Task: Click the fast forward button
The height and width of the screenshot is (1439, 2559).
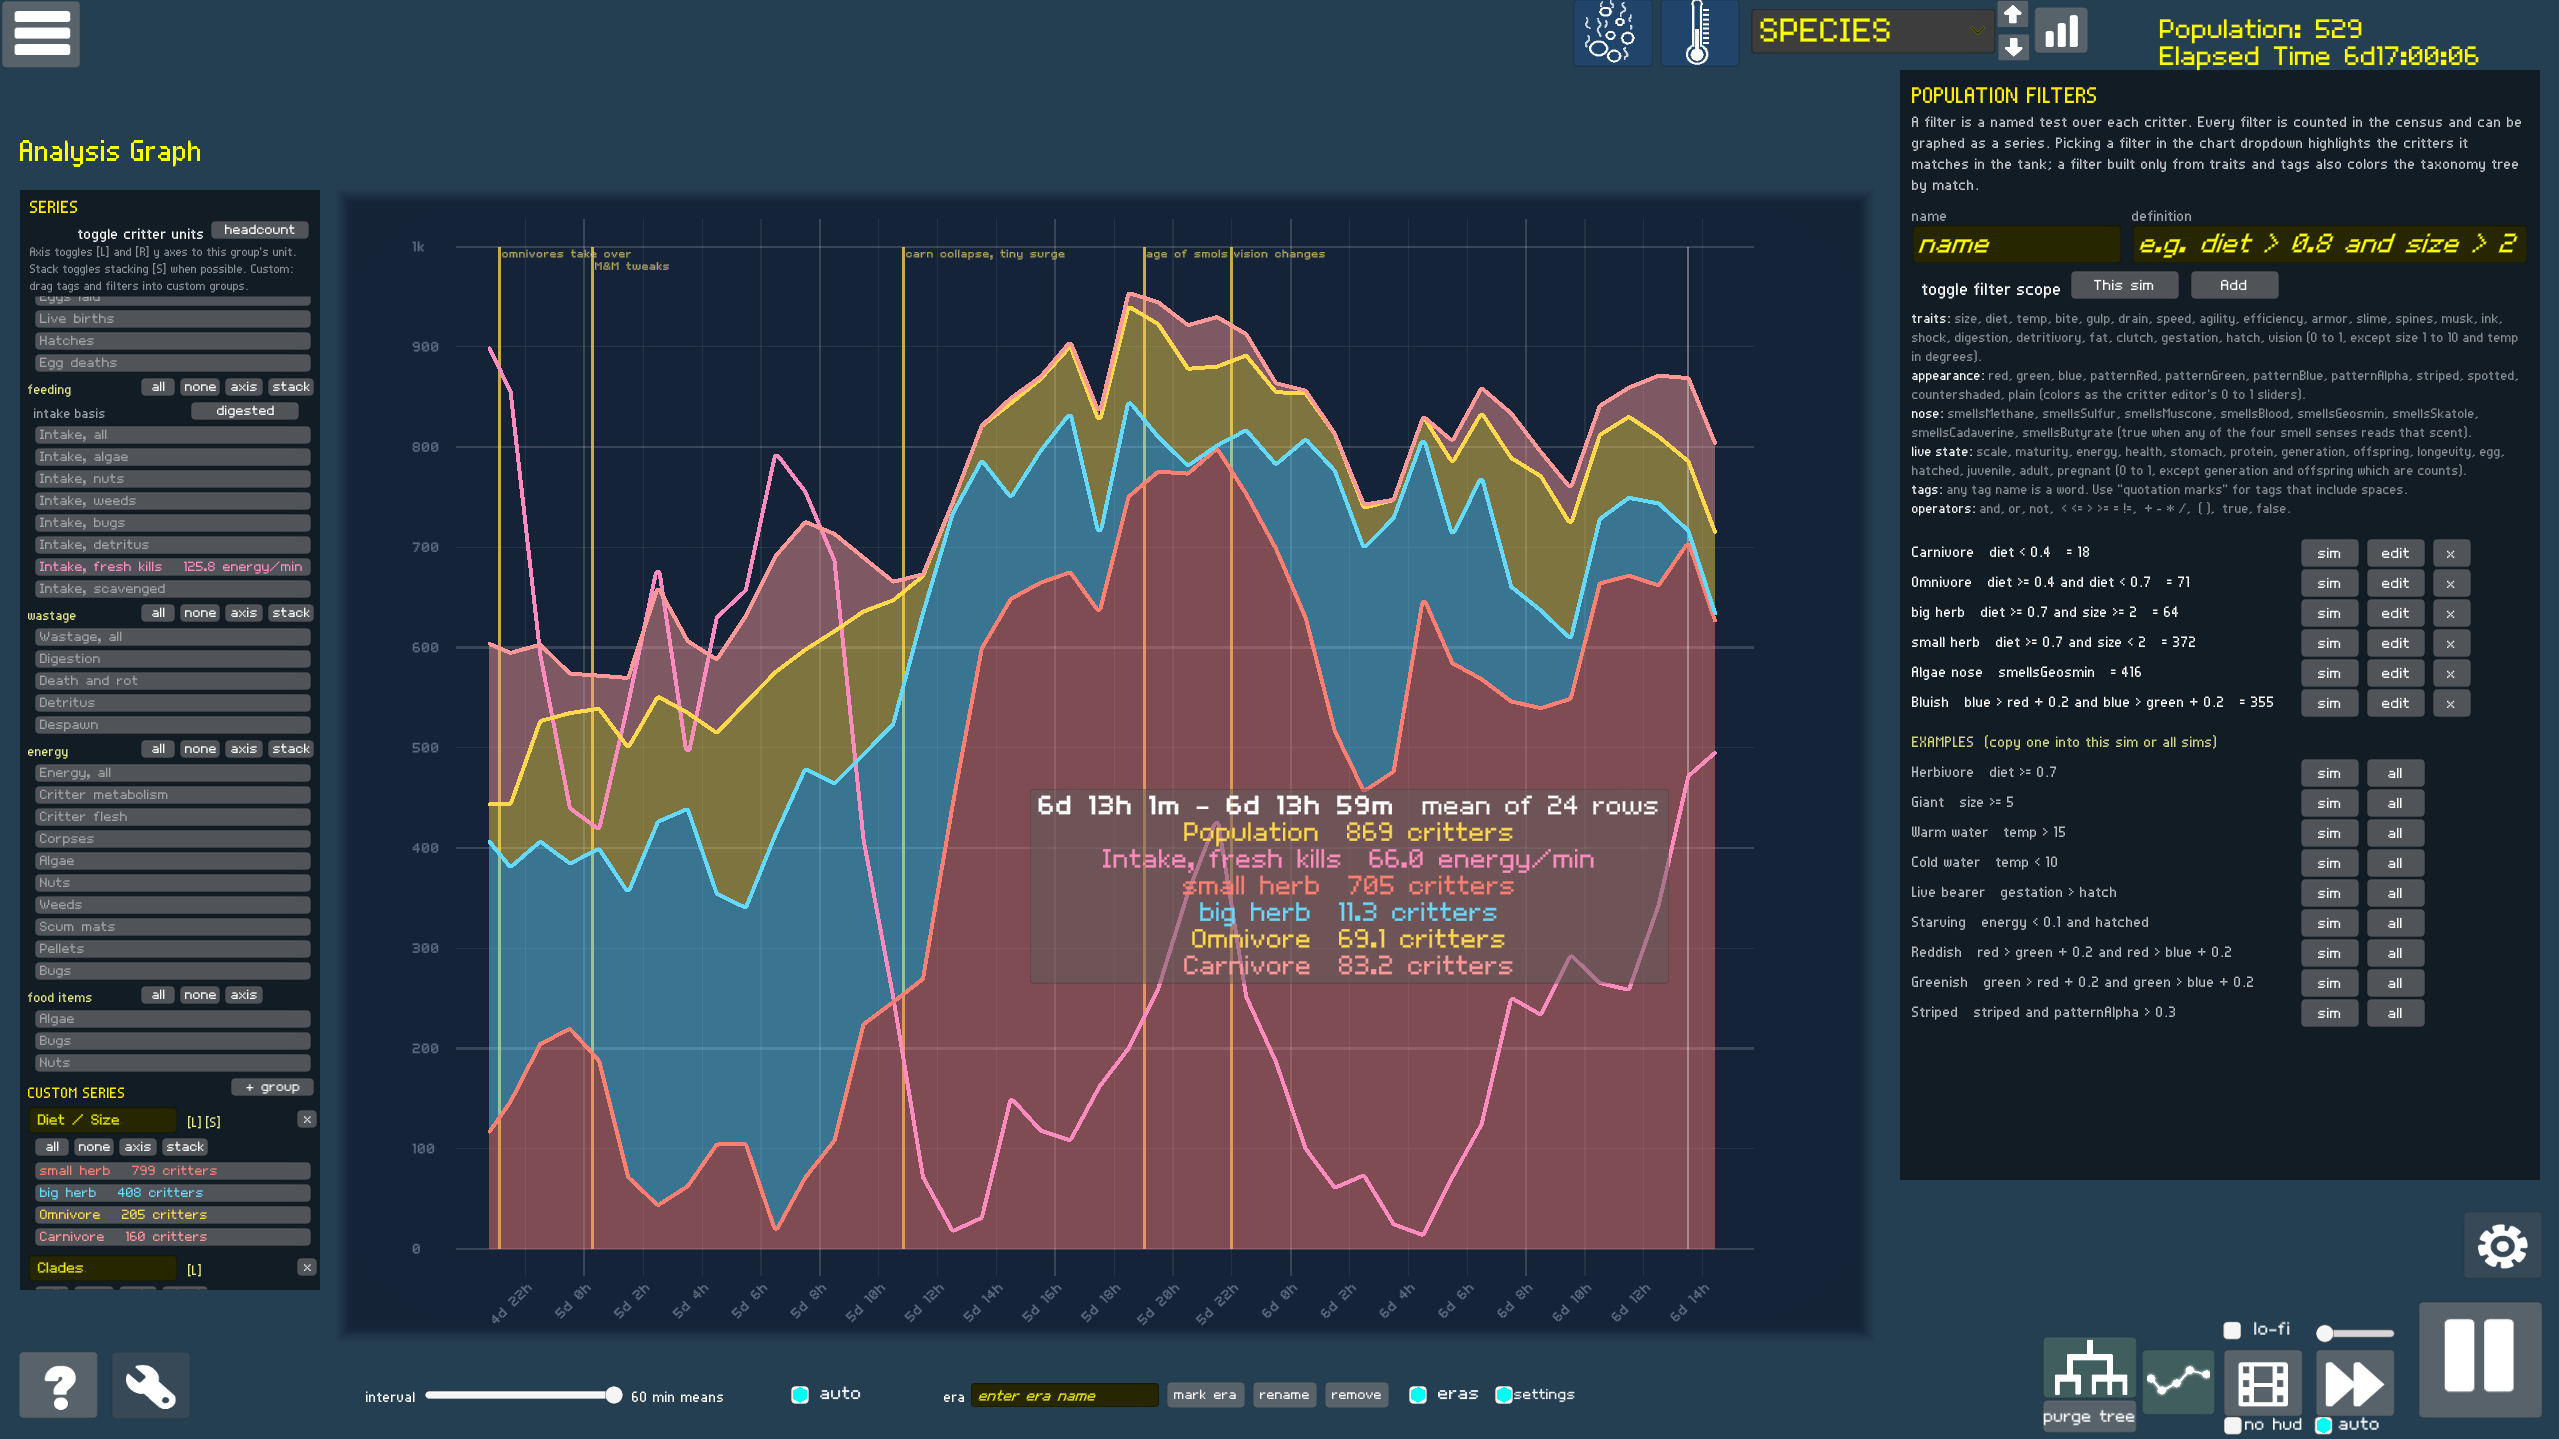Action: pyautogui.click(x=2355, y=1383)
